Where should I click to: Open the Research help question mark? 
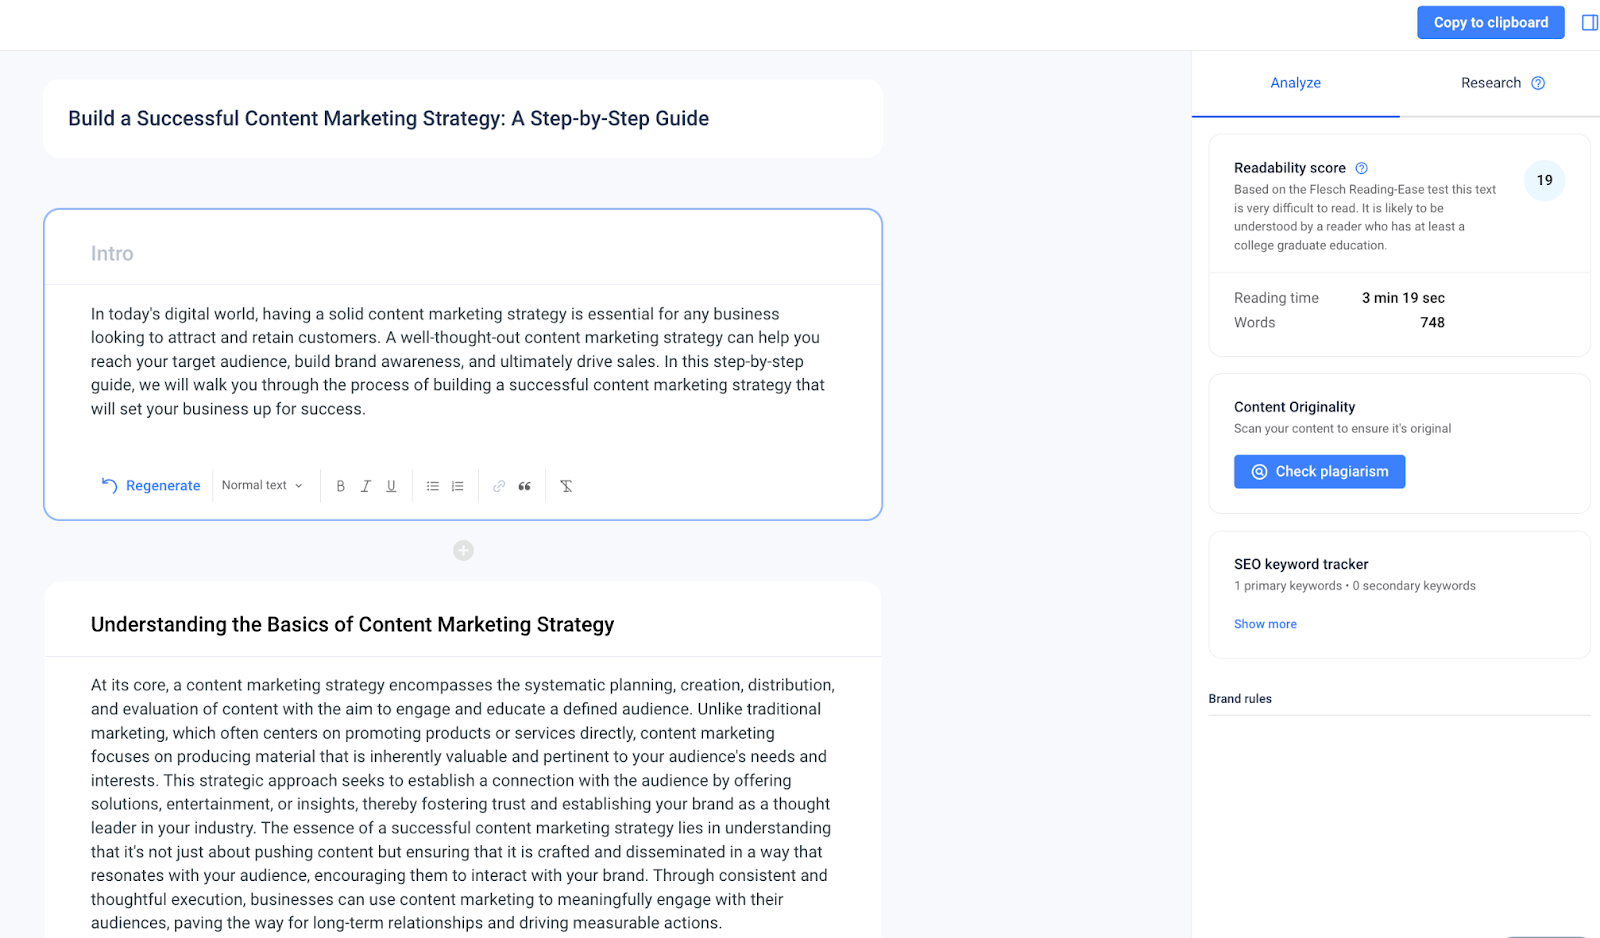pyautogui.click(x=1538, y=83)
